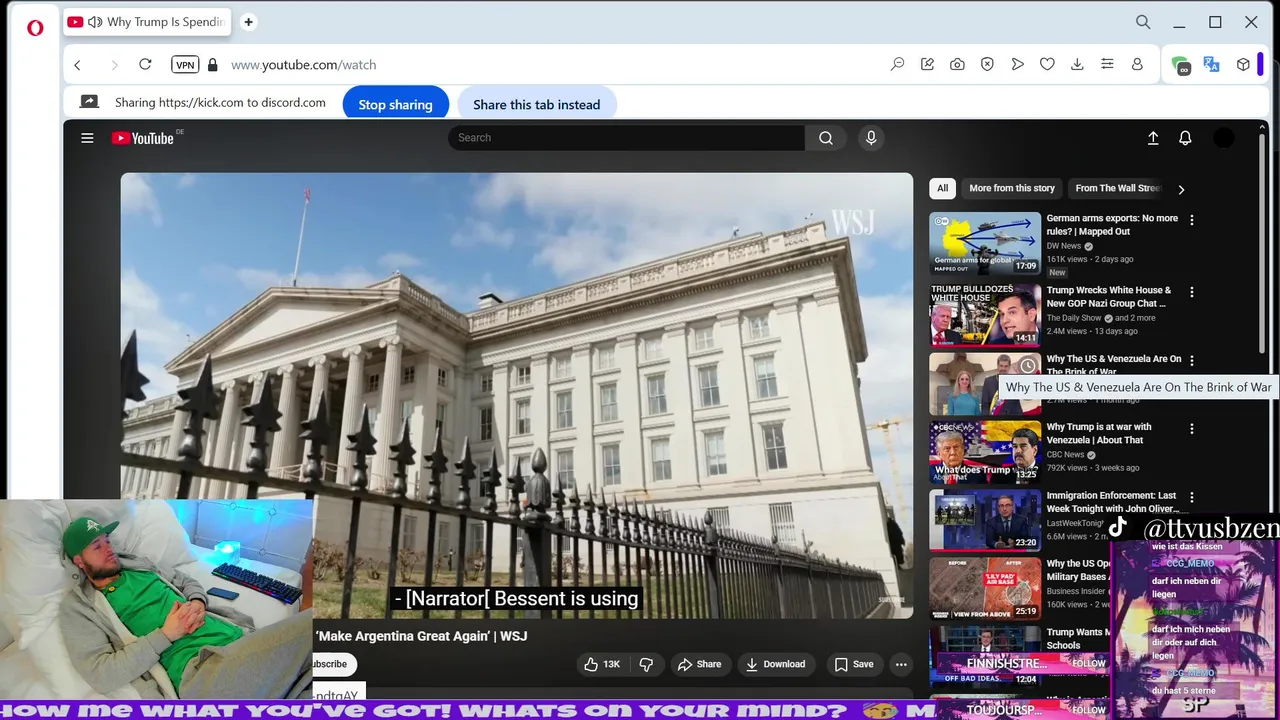Search tabs with magnifier in title bar

(1143, 22)
